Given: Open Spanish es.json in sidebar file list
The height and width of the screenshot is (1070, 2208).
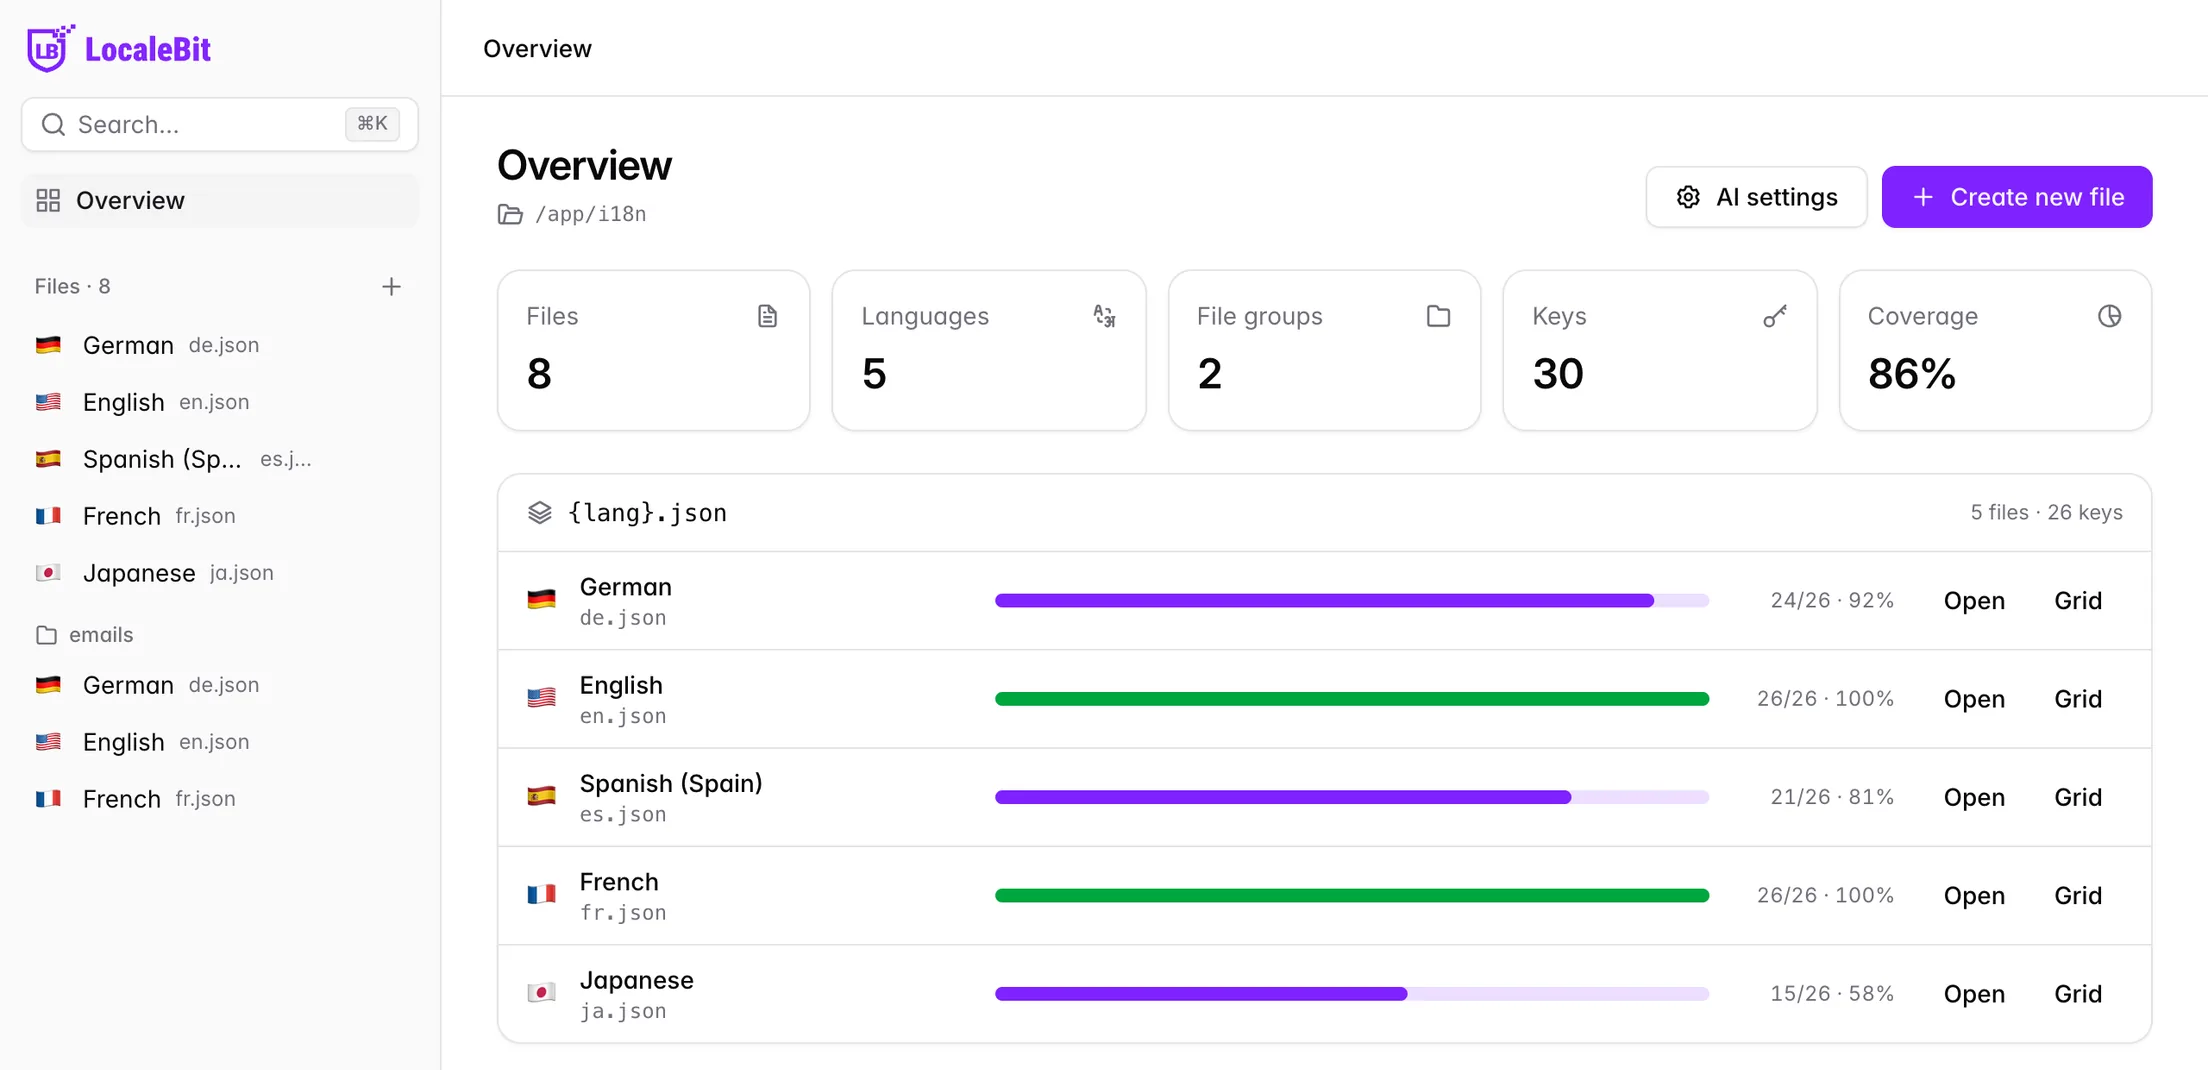Looking at the screenshot, I should coord(220,459).
